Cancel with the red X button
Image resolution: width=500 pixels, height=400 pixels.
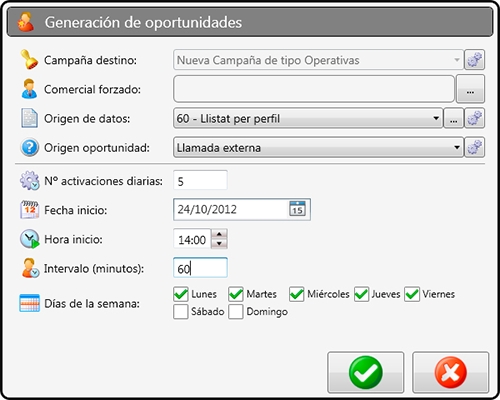(451, 372)
